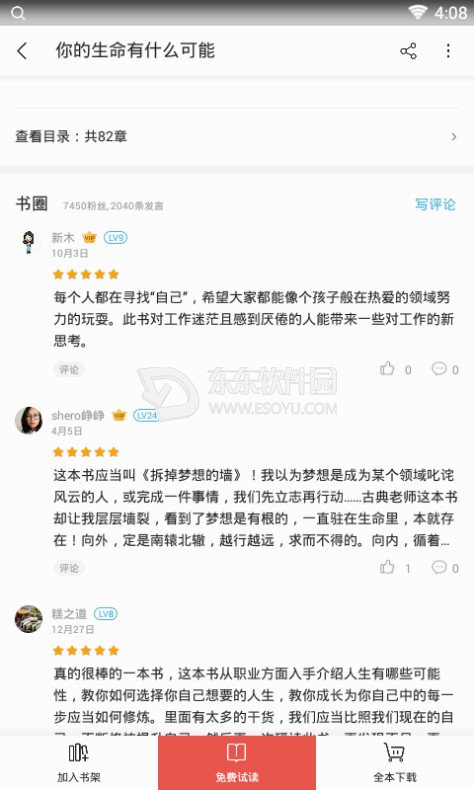474x790 pixels.
Task: Open 新木's user avatar
Action: click(29, 242)
